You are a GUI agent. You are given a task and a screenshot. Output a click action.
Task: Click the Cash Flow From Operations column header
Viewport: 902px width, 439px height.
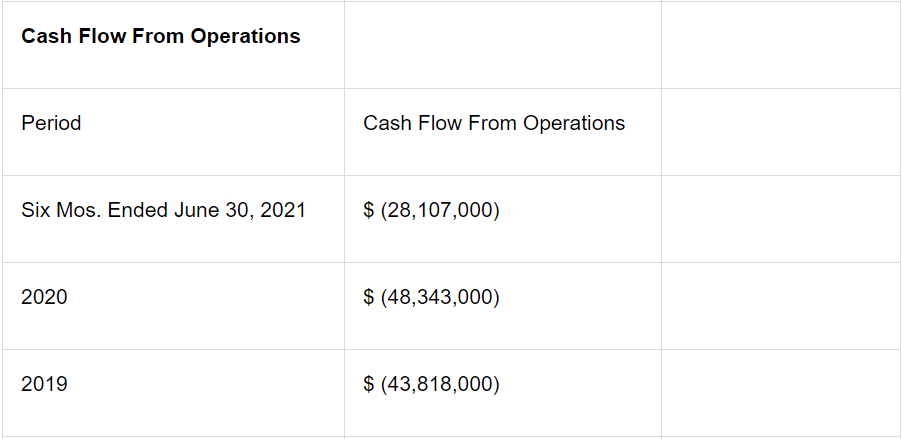[x=494, y=123]
